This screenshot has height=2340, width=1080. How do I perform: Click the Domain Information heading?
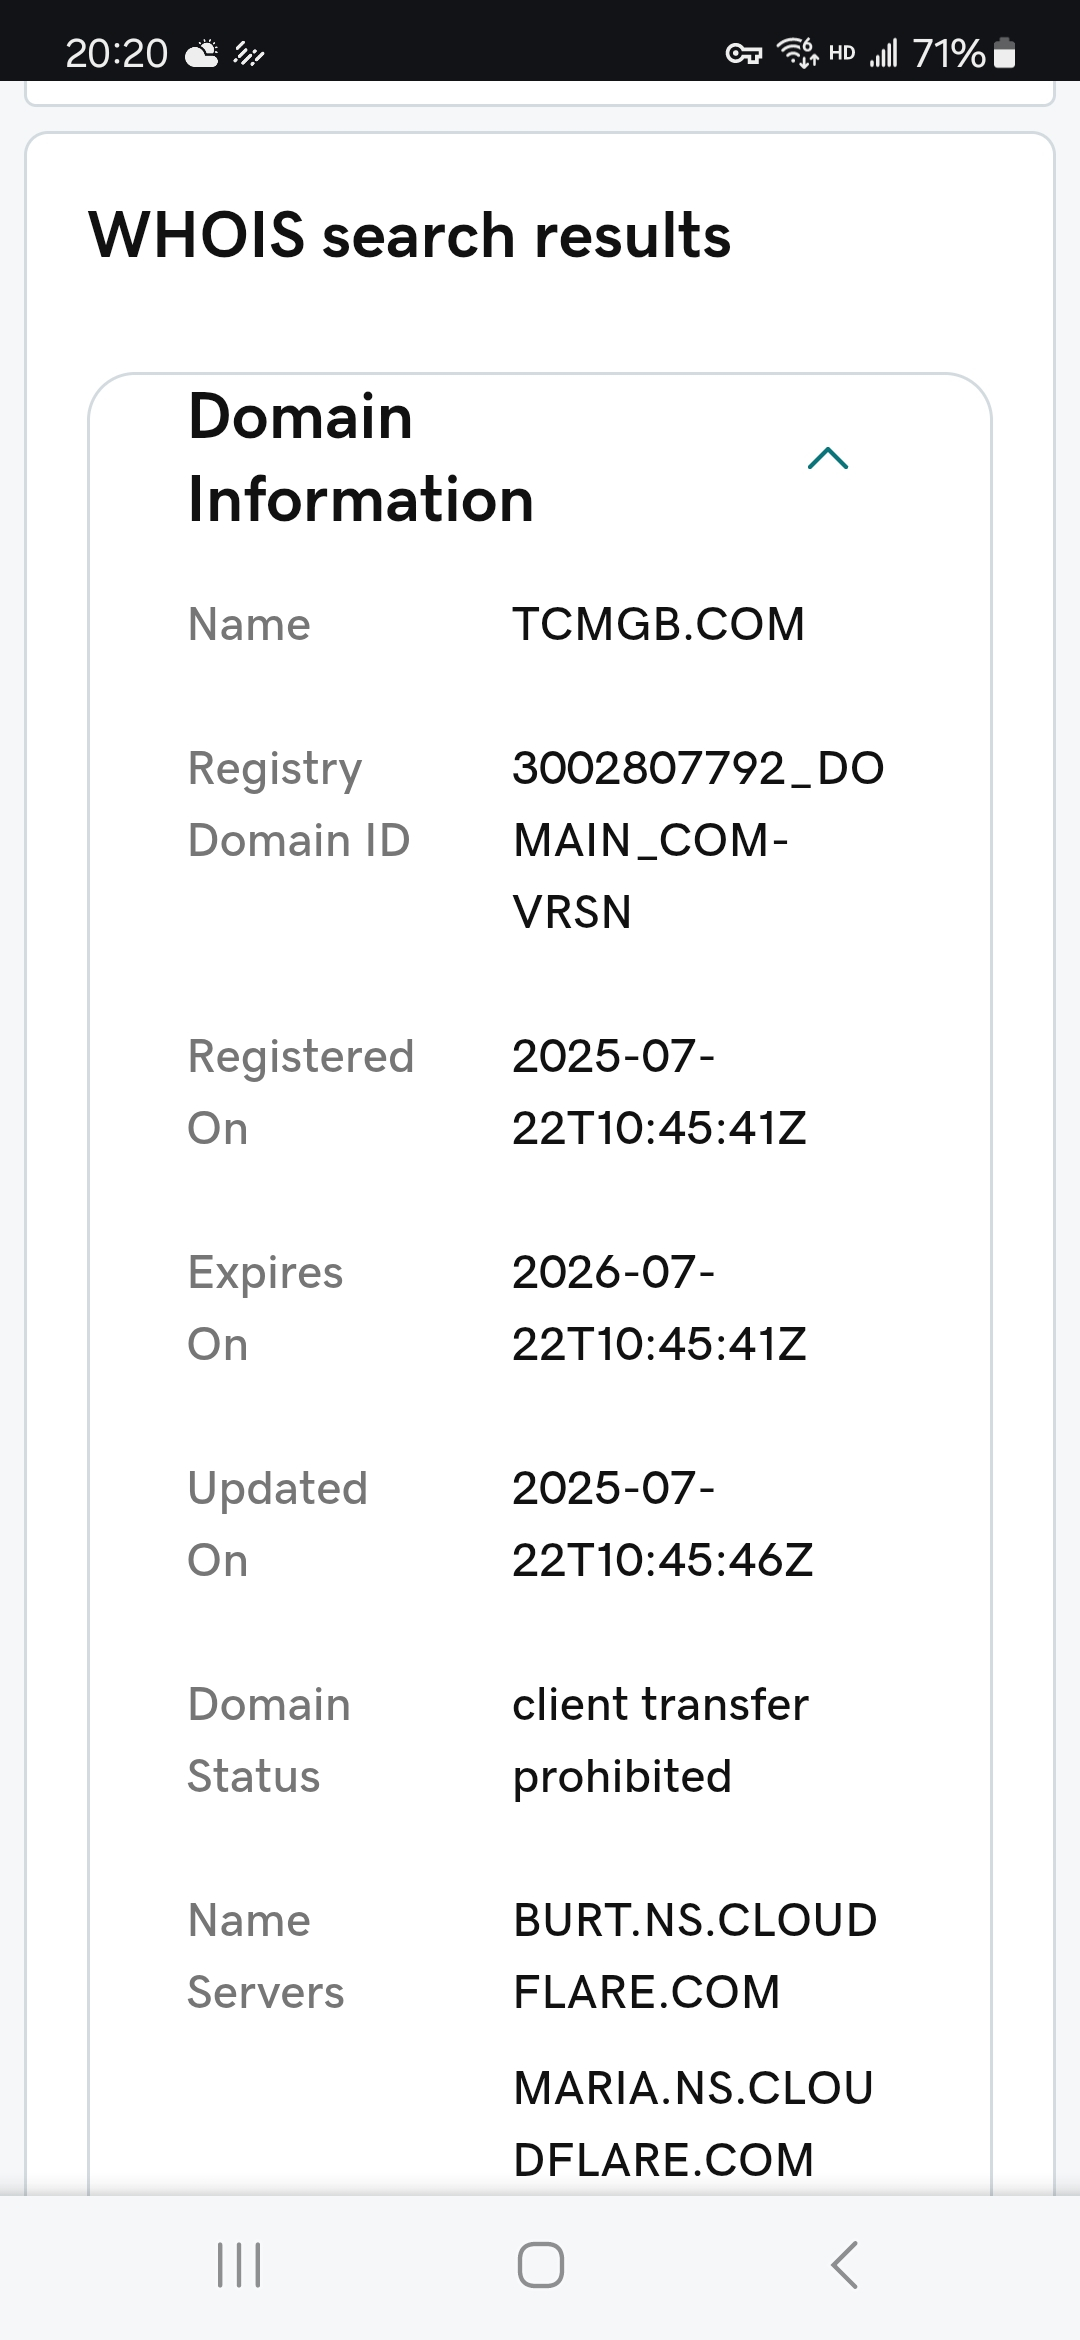click(360, 458)
